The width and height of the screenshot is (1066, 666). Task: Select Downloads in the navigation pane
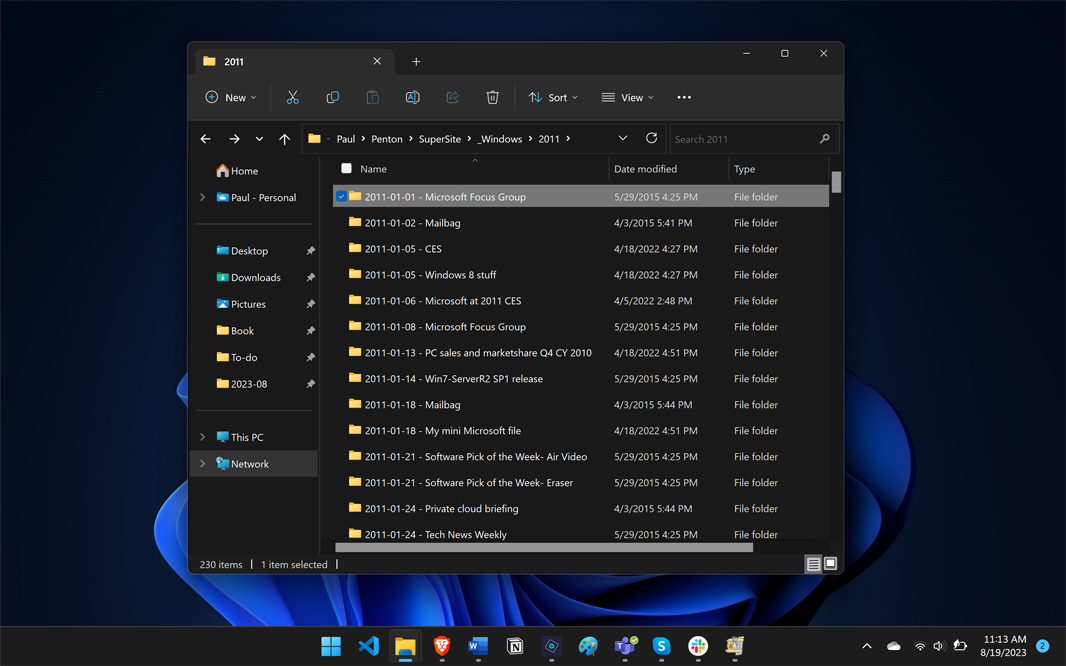pyautogui.click(x=255, y=278)
